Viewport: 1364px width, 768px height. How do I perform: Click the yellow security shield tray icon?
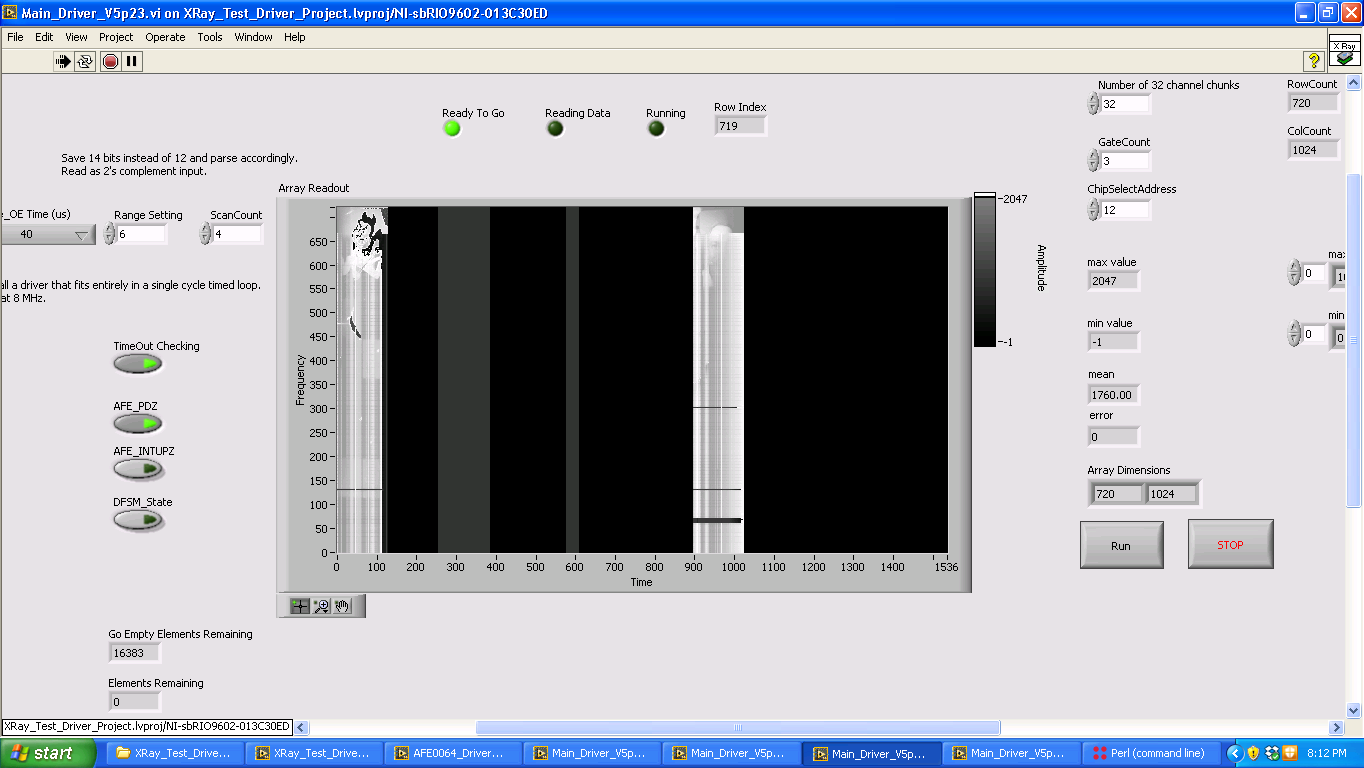1253,753
